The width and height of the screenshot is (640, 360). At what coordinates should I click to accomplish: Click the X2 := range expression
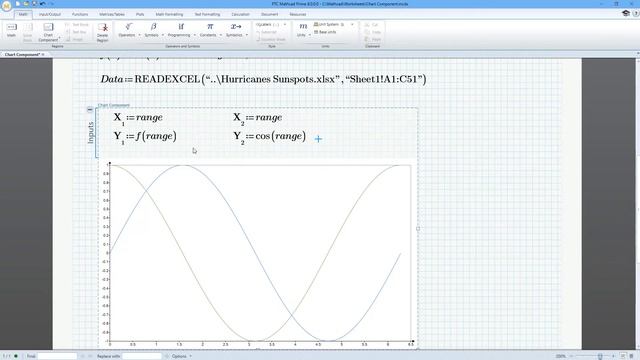[258, 118]
